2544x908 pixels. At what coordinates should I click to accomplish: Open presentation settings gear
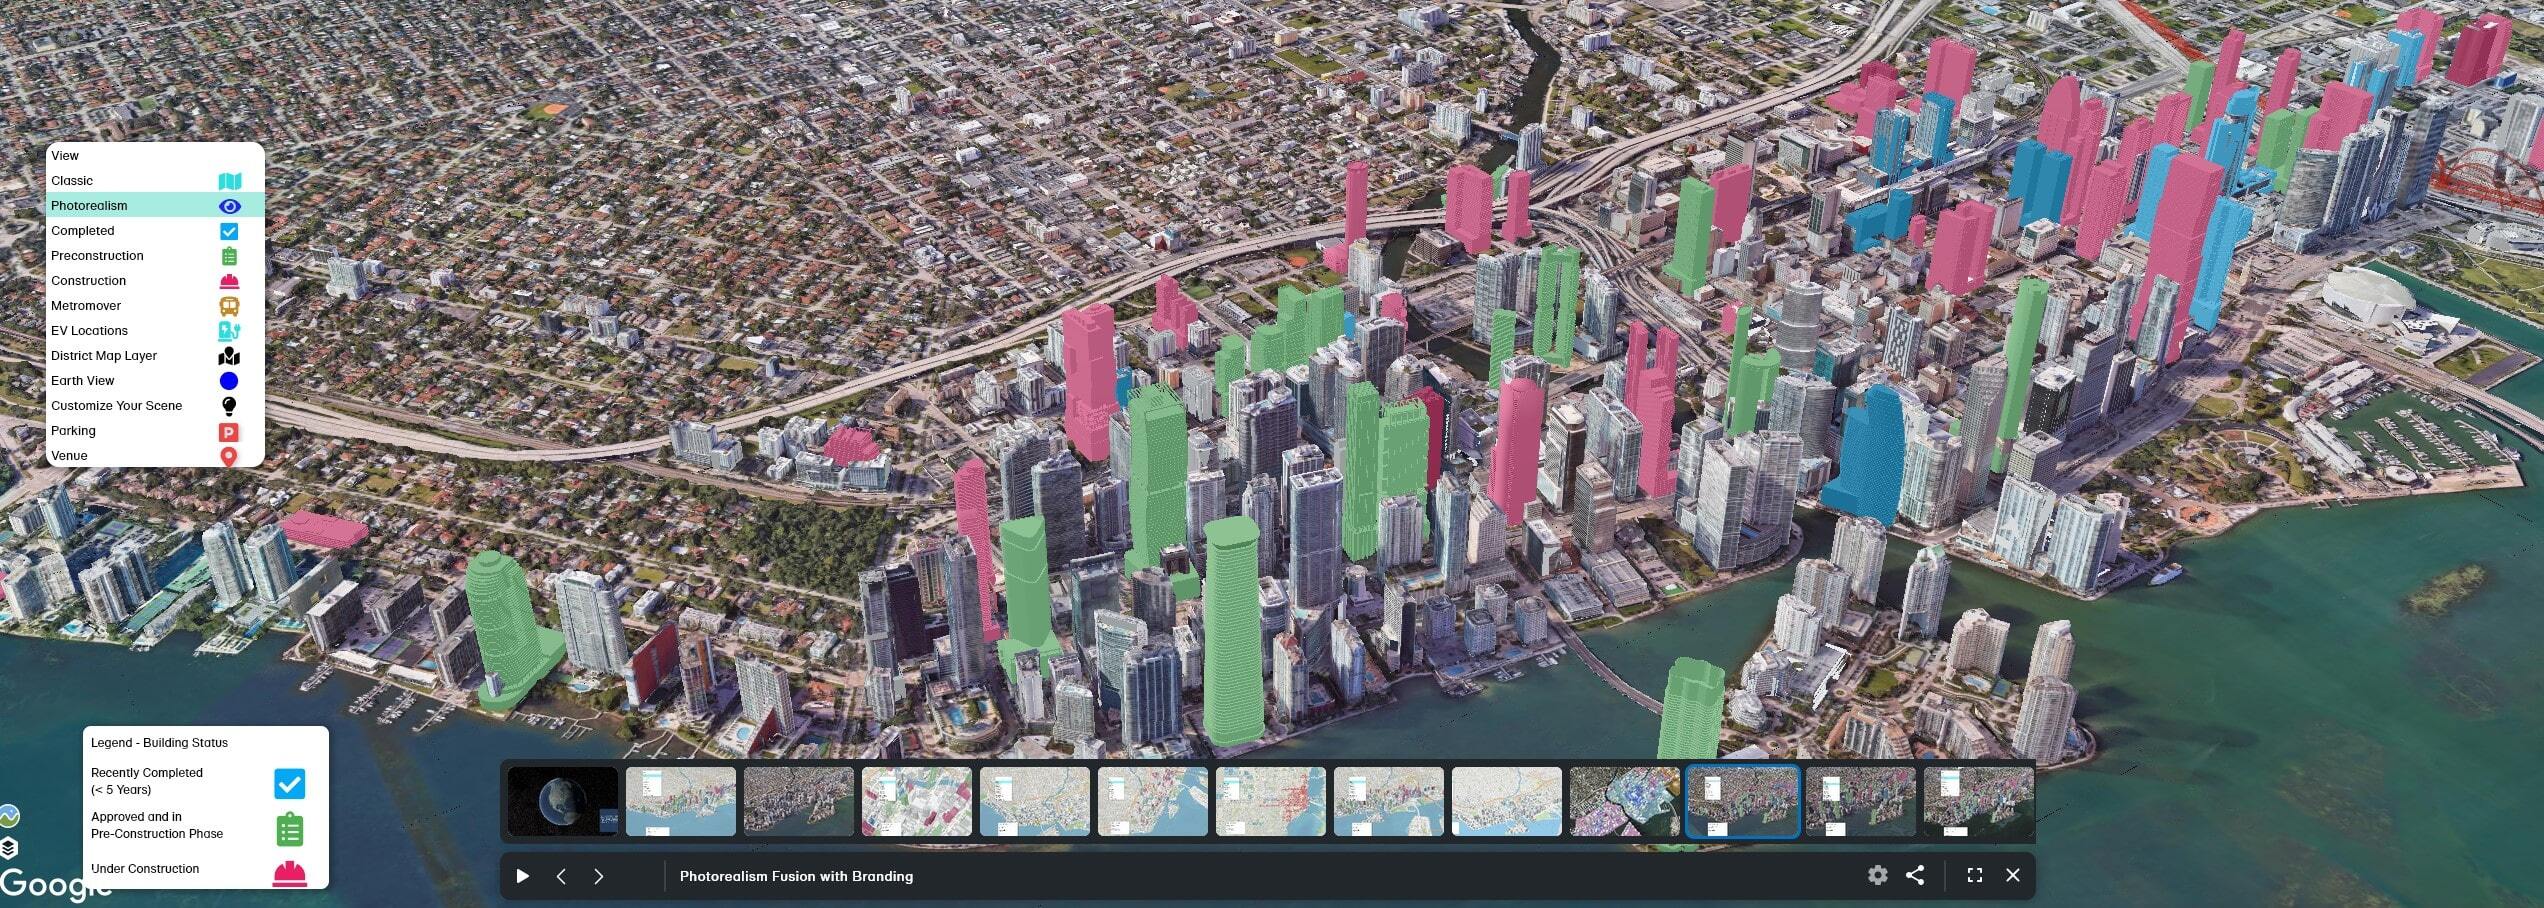click(x=1877, y=875)
